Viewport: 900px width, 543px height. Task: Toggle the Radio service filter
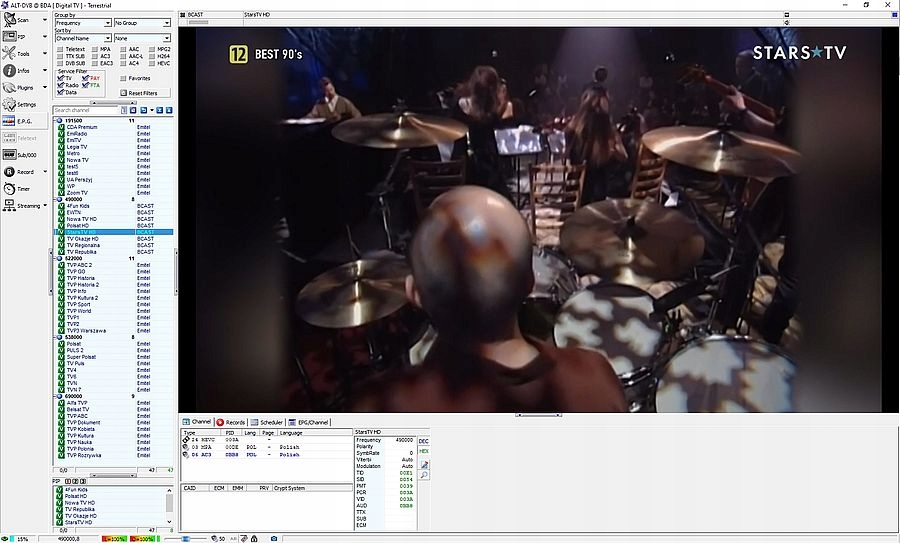pos(61,85)
